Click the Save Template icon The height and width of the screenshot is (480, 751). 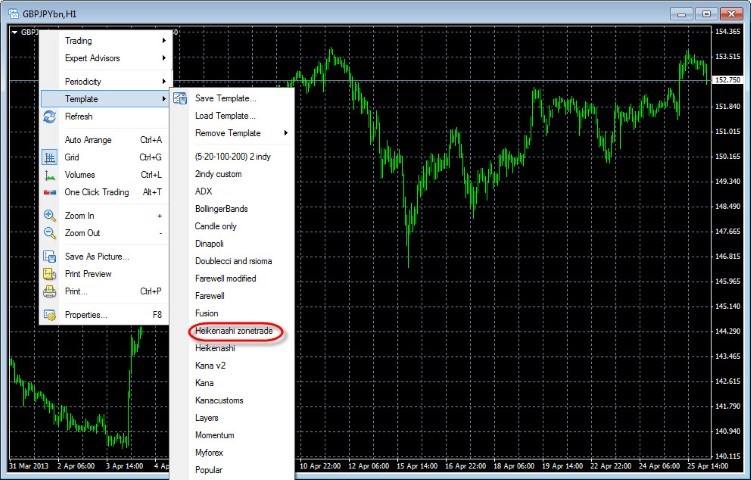180,98
